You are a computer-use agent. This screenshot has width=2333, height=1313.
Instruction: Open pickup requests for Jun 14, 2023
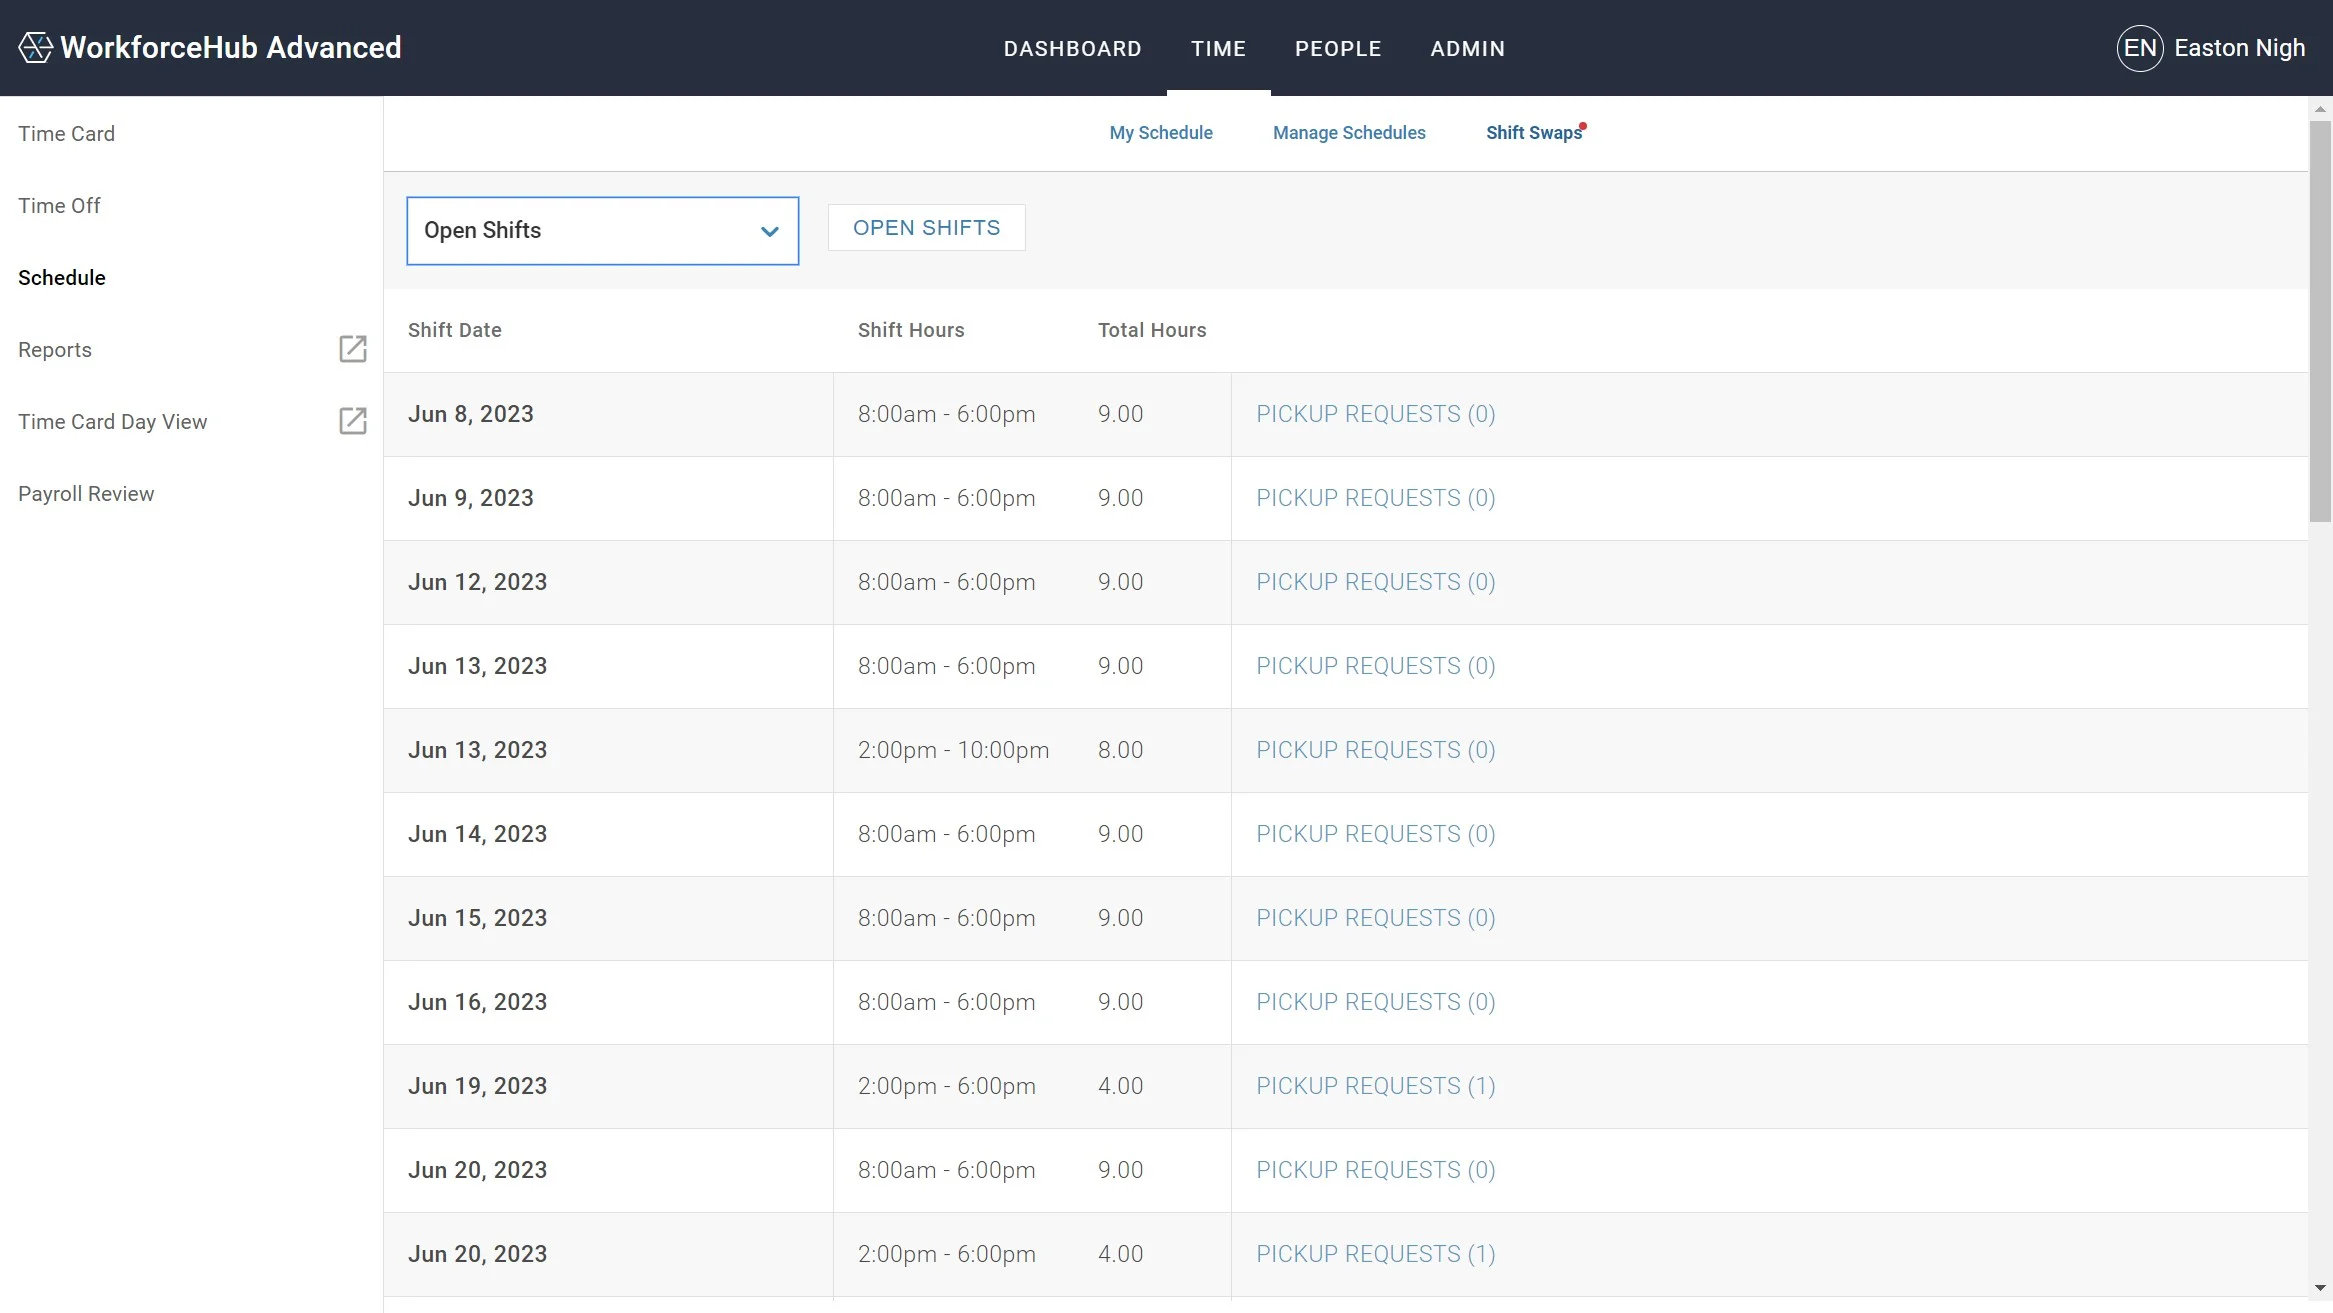[x=1376, y=834]
